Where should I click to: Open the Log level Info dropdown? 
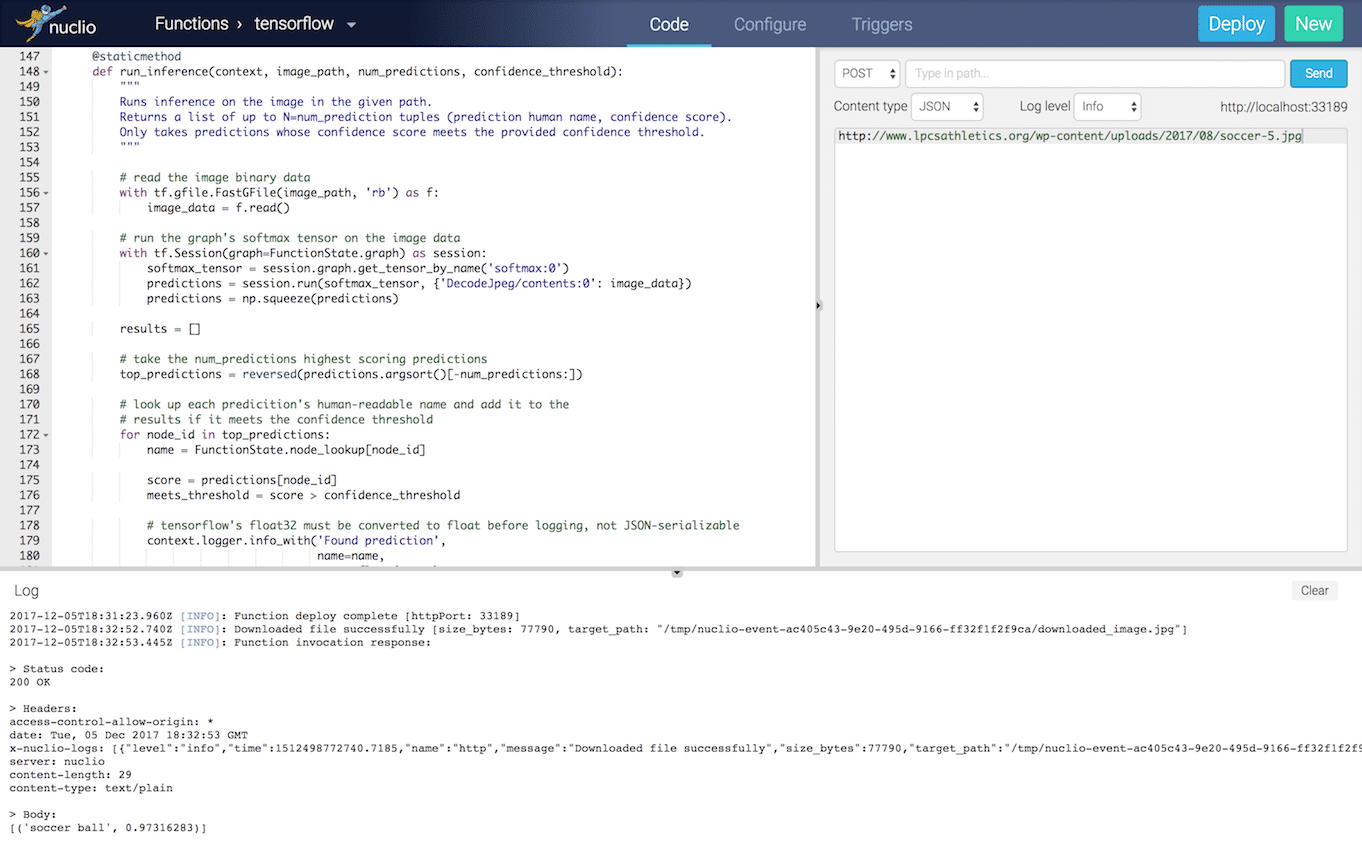pos(1107,106)
